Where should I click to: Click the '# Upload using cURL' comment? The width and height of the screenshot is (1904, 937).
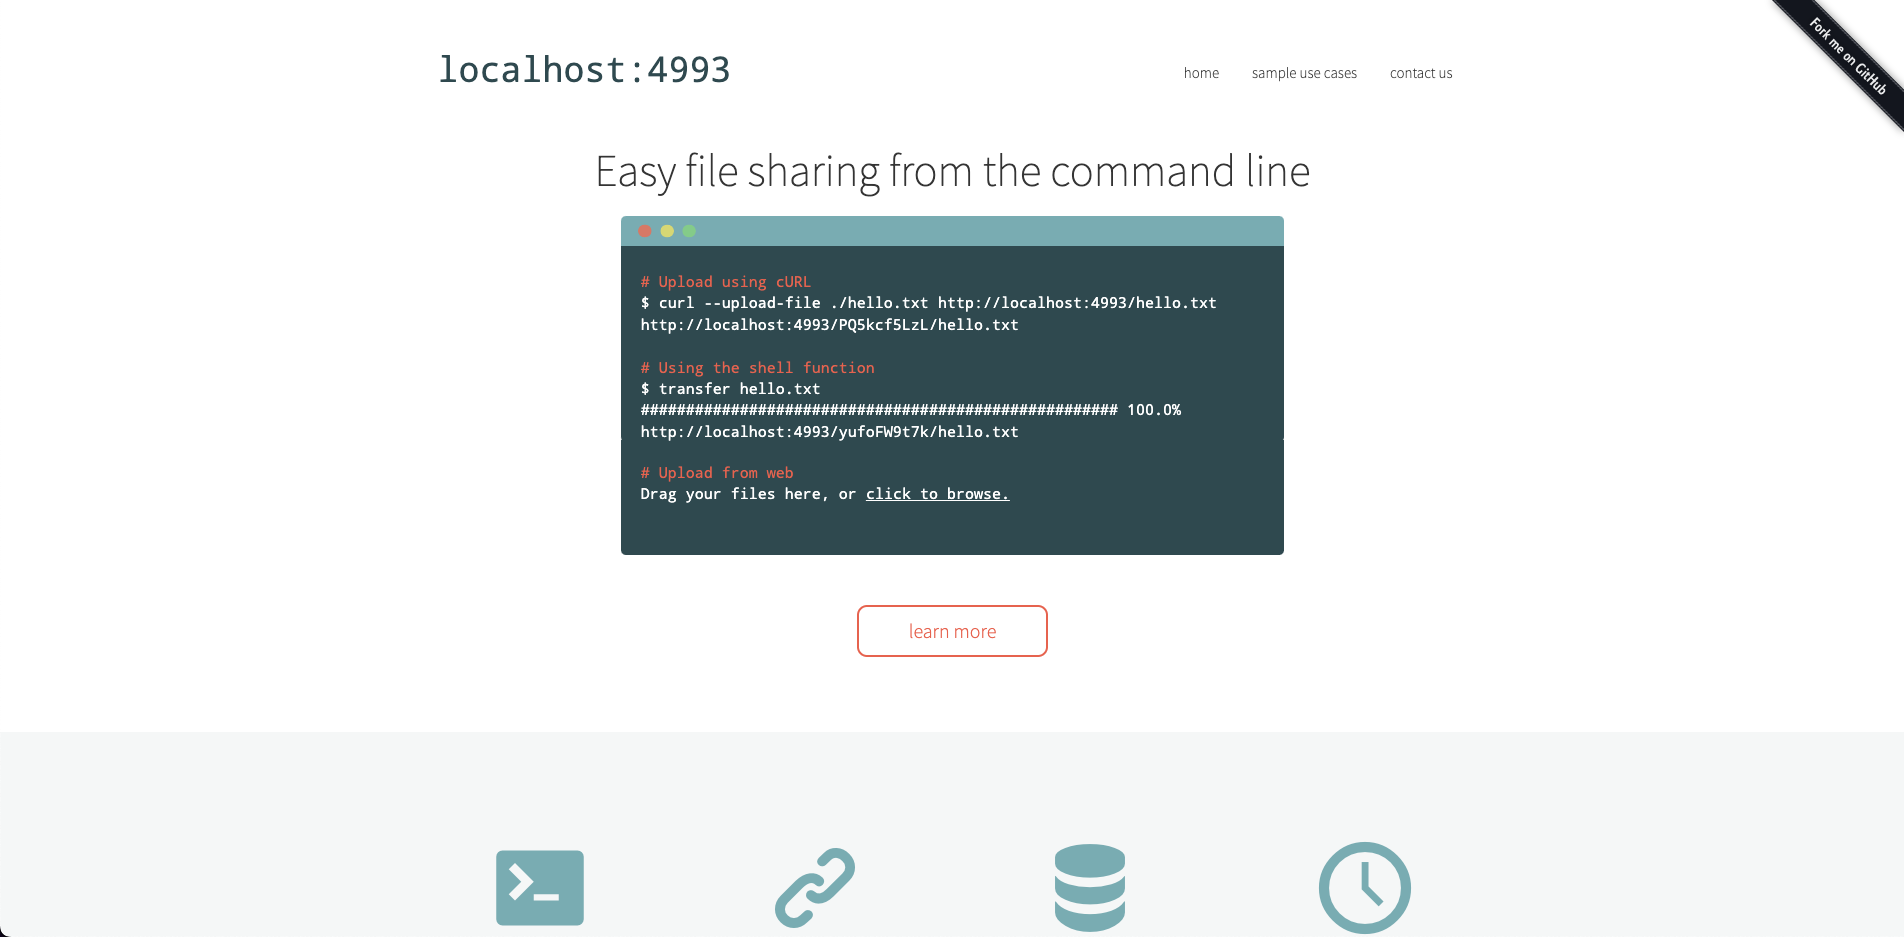pyautogui.click(x=726, y=282)
